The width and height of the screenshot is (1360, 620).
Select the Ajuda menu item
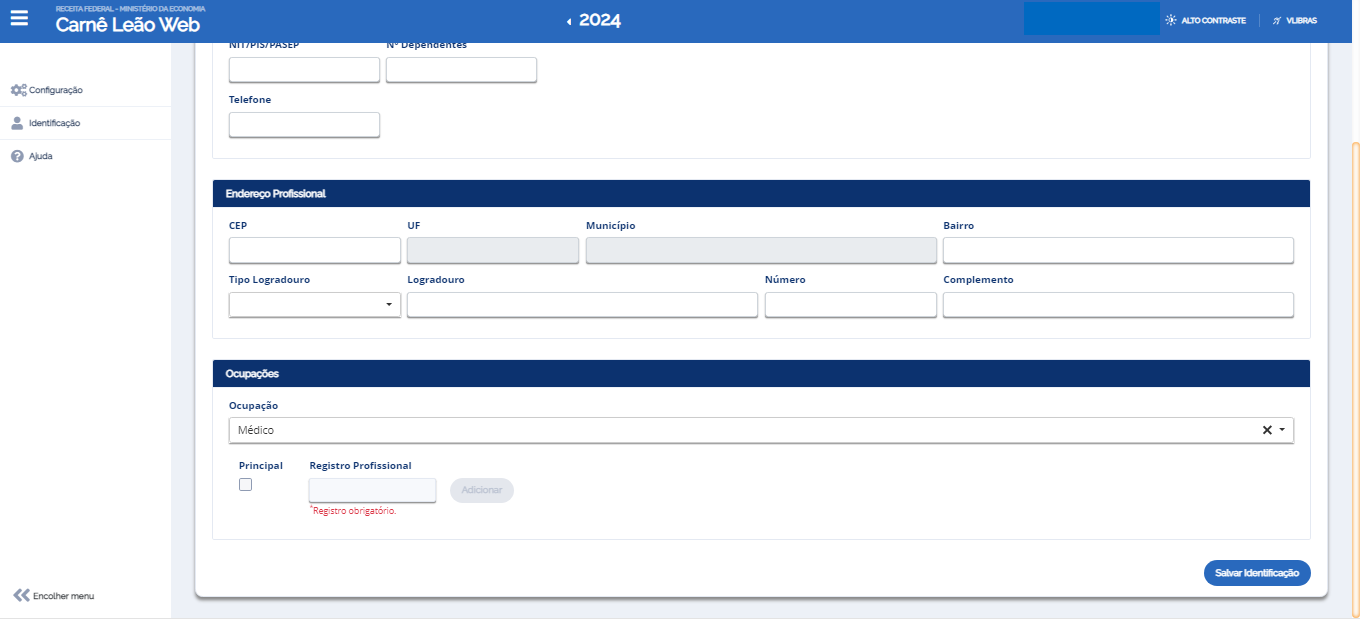click(x=41, y=157)
